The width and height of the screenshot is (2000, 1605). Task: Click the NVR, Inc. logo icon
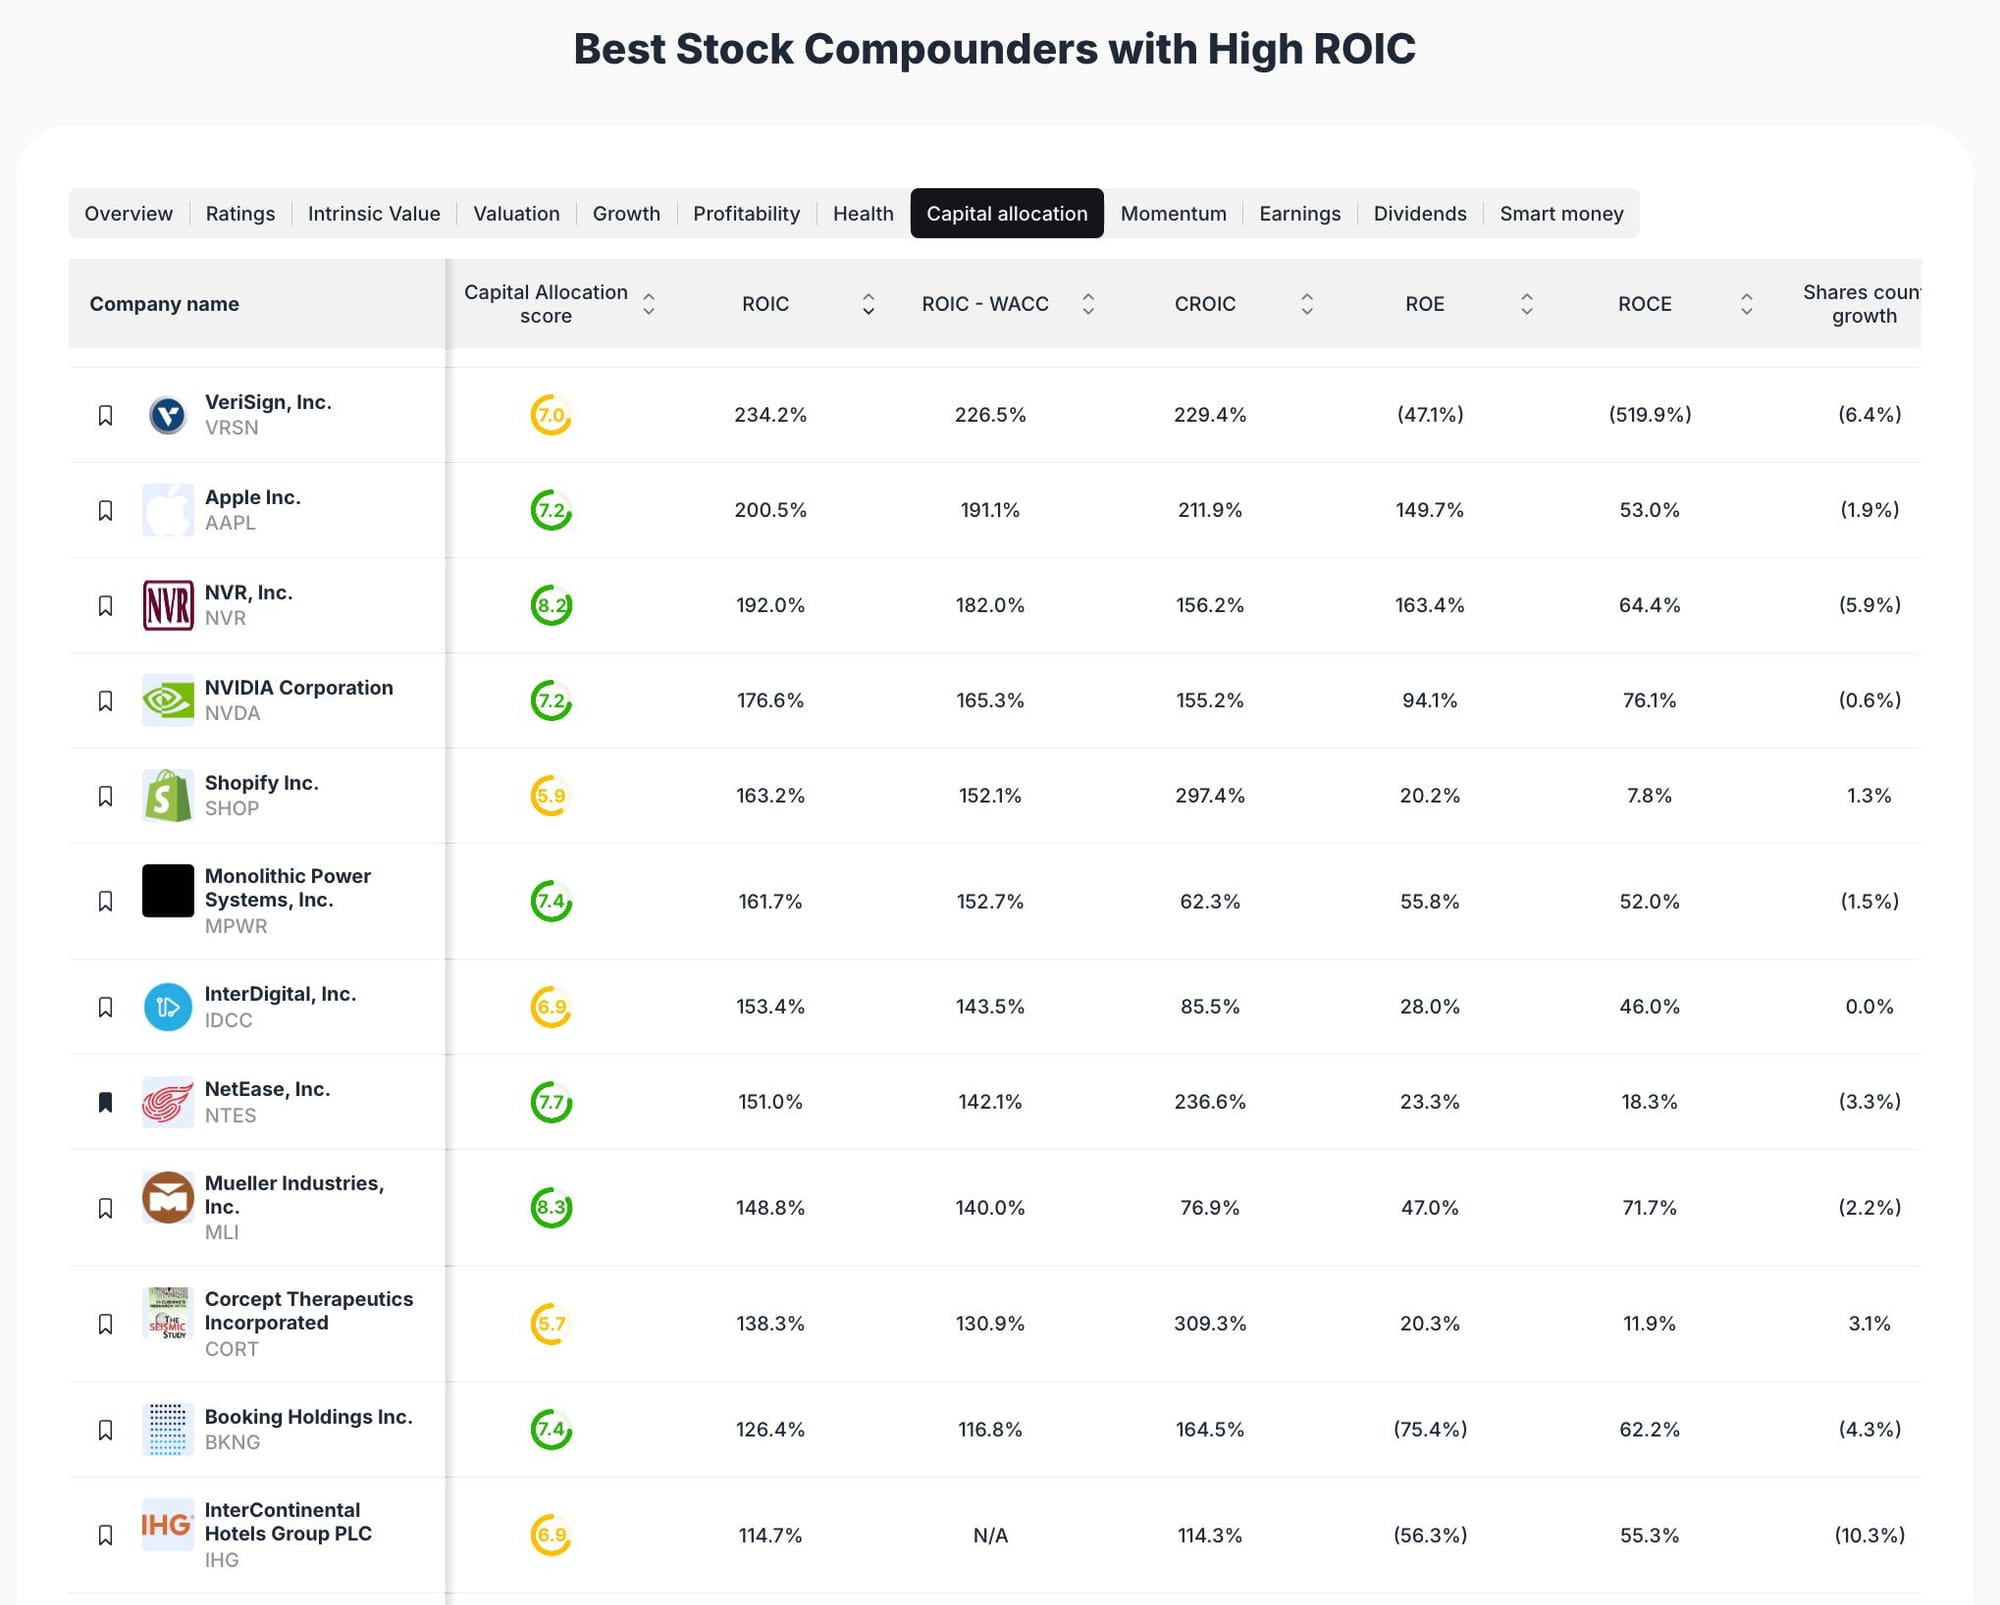point(167,605)
